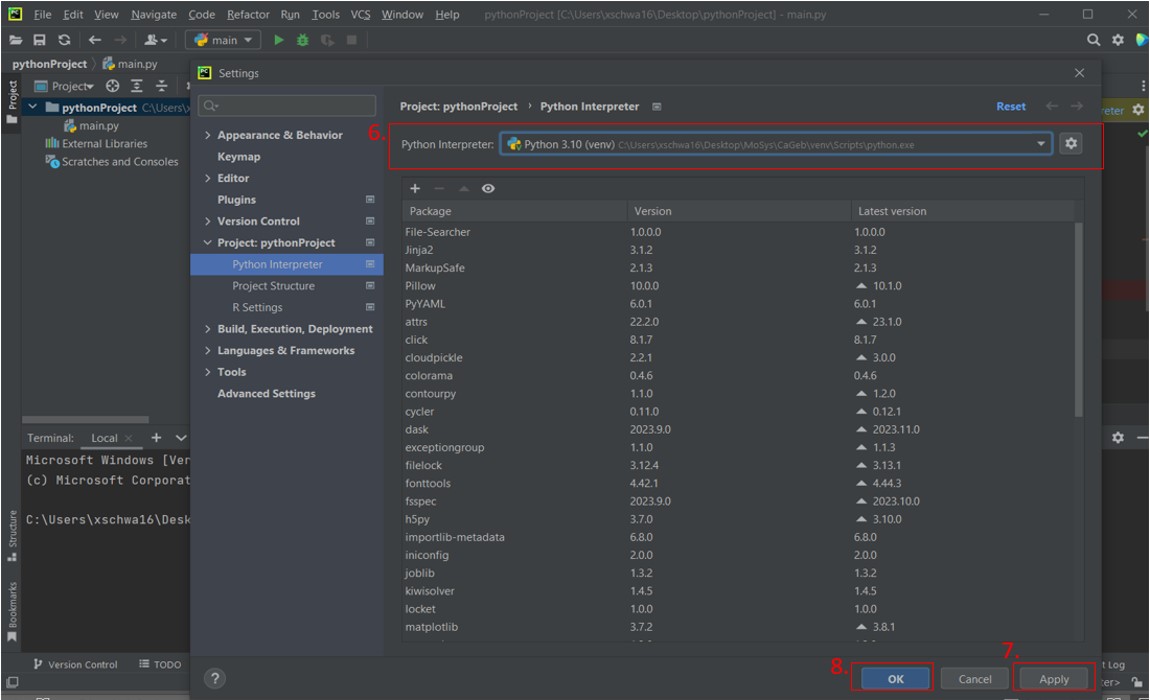Open the Navigate menu
The height and width of the screenshot is (700, 1150).
click(153, 14)
